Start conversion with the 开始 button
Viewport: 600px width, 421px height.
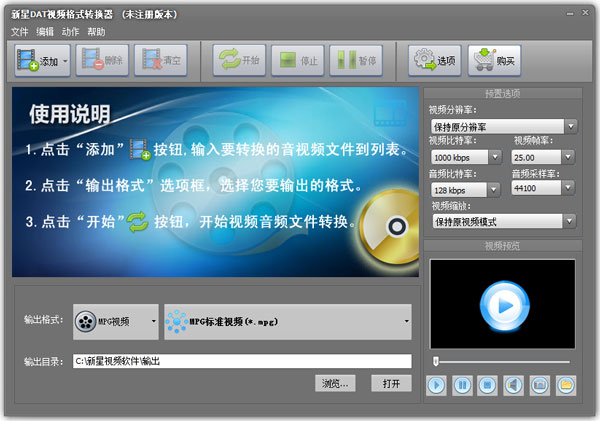(x=239, y=60)
